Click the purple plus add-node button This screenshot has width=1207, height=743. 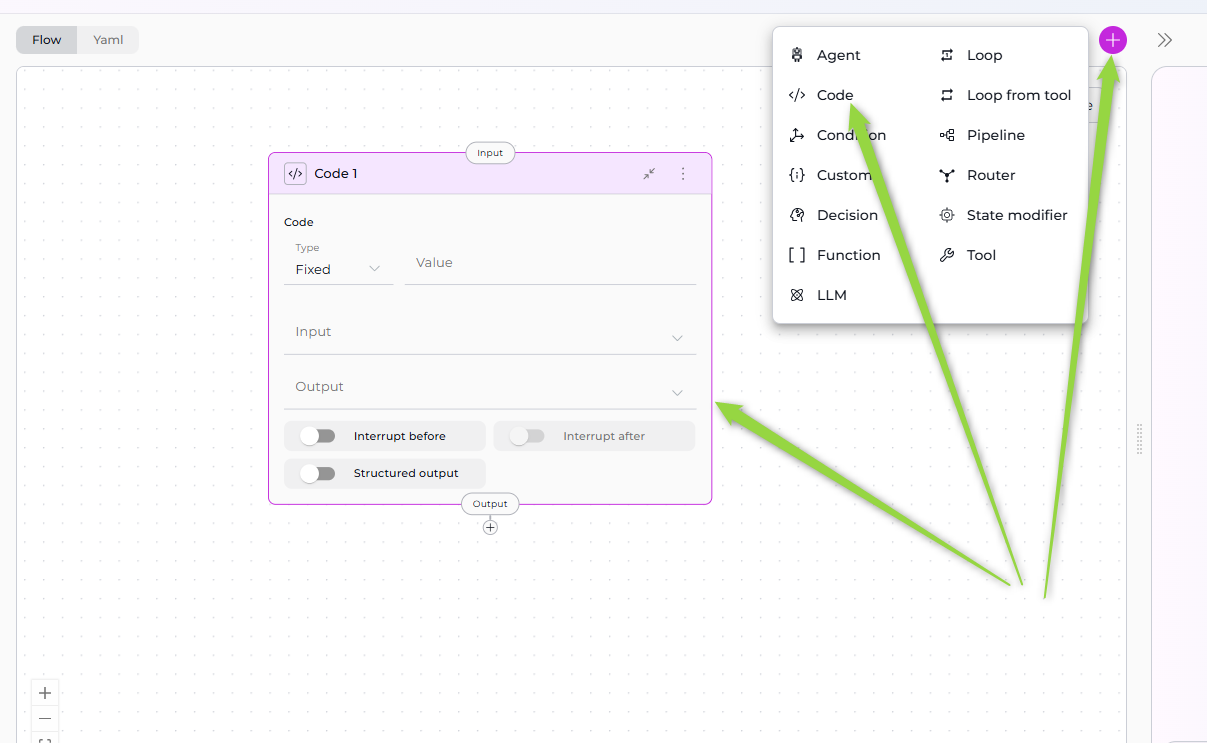(1112, 40)
